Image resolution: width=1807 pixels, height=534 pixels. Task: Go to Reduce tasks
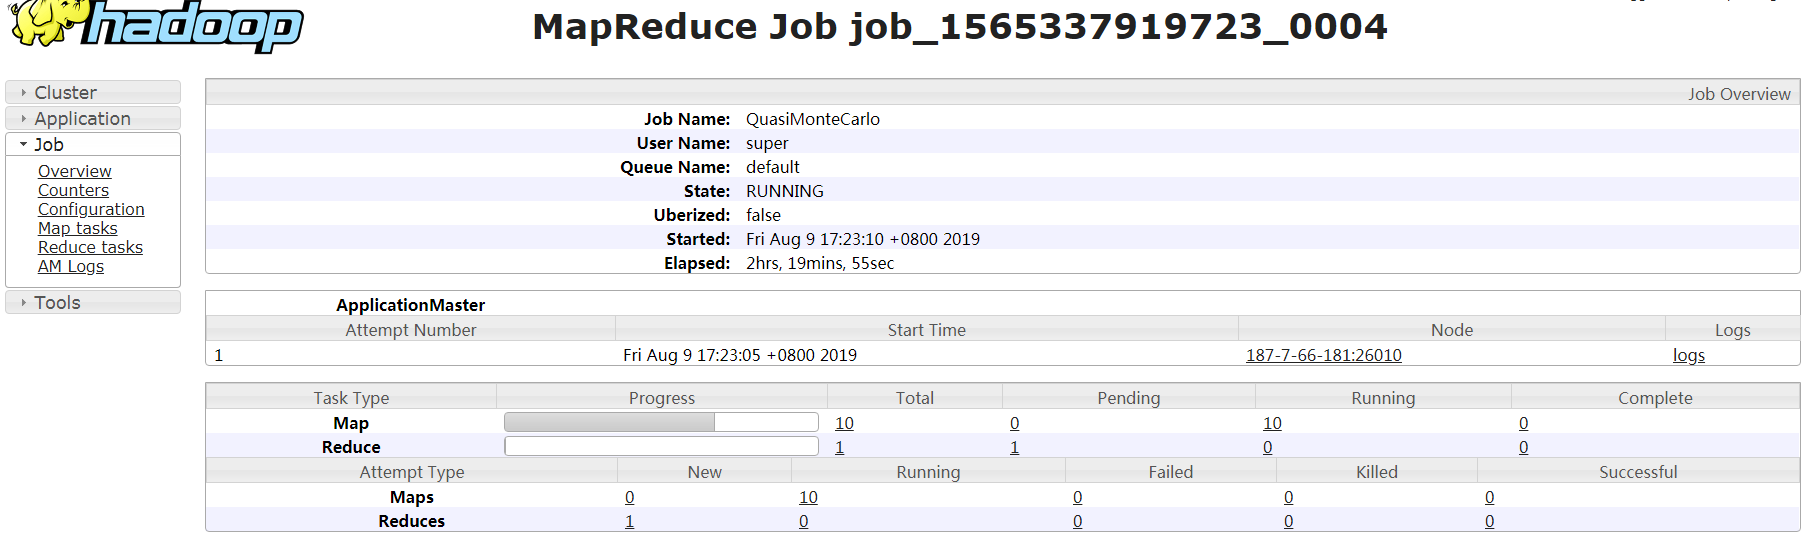[90, 247]
